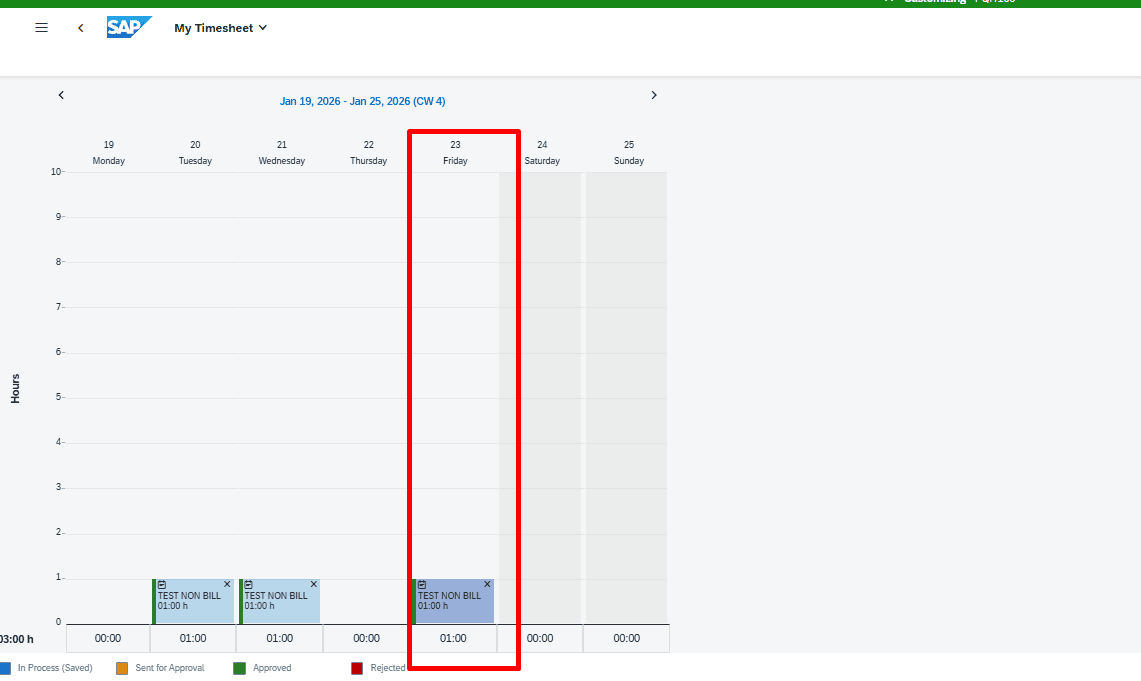The height and width of the screenshot is (681, 1141).
Task: Click the task icon on Friday's entry
Action: pyautogui.click(x=422, y=584)
